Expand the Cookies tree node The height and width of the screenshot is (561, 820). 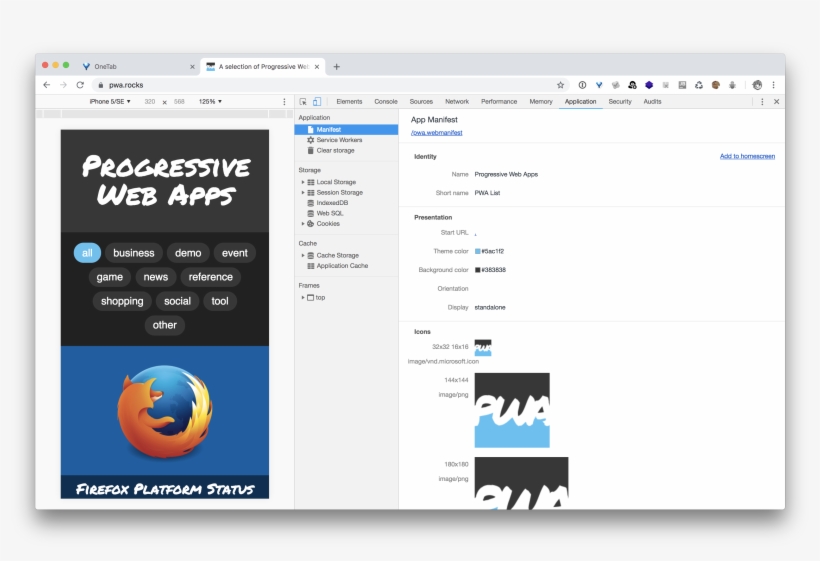pyautogui.click(x=303, y=223)
